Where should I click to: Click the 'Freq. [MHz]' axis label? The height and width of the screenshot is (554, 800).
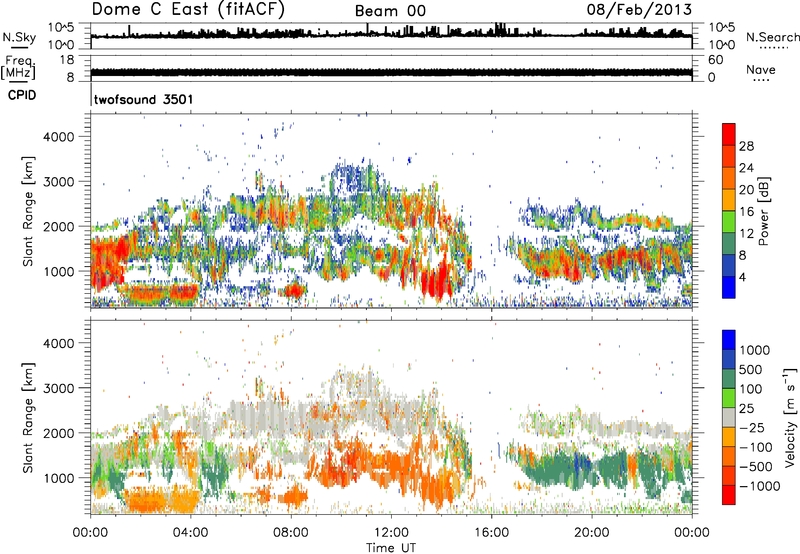pos(18,68)
